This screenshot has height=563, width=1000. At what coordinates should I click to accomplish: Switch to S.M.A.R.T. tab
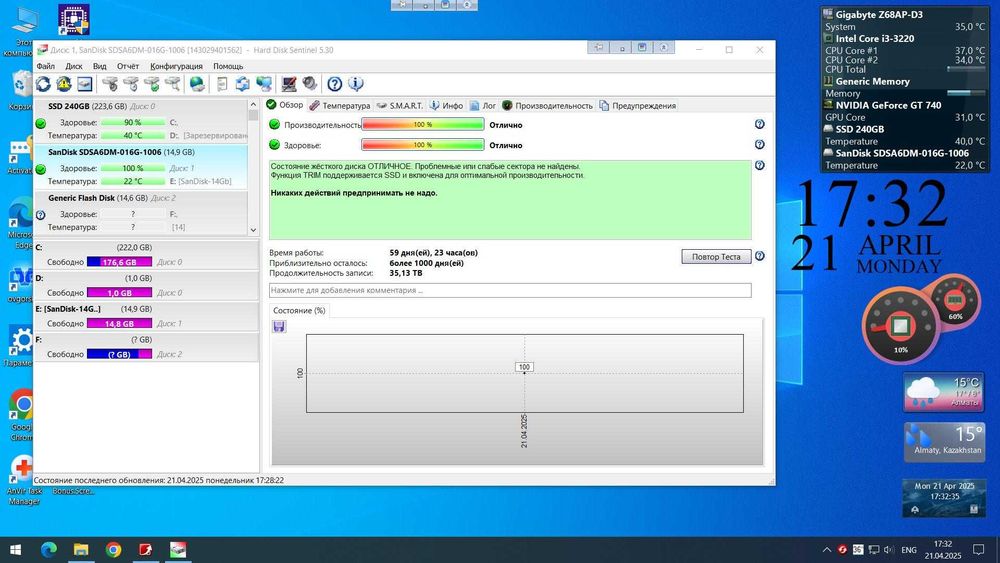tap(400, 106)
